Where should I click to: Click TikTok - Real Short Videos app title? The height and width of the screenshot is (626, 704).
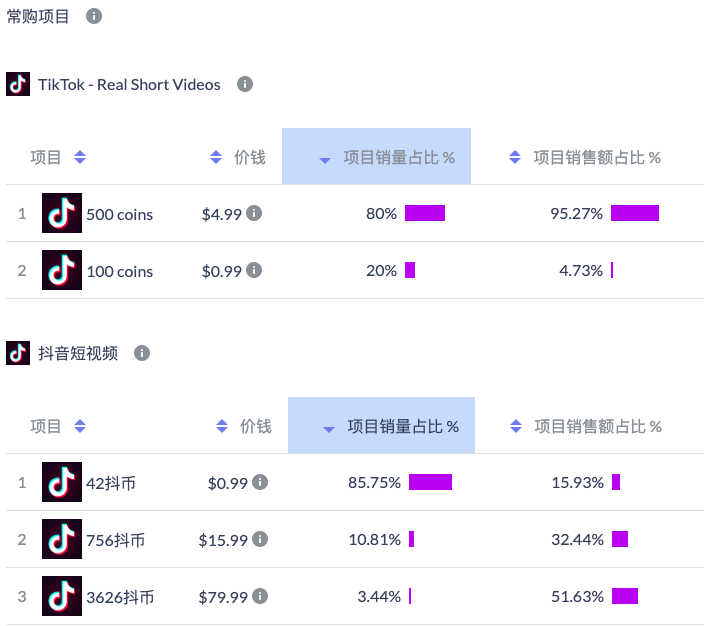pyautogui.click(x=129, y=85)
